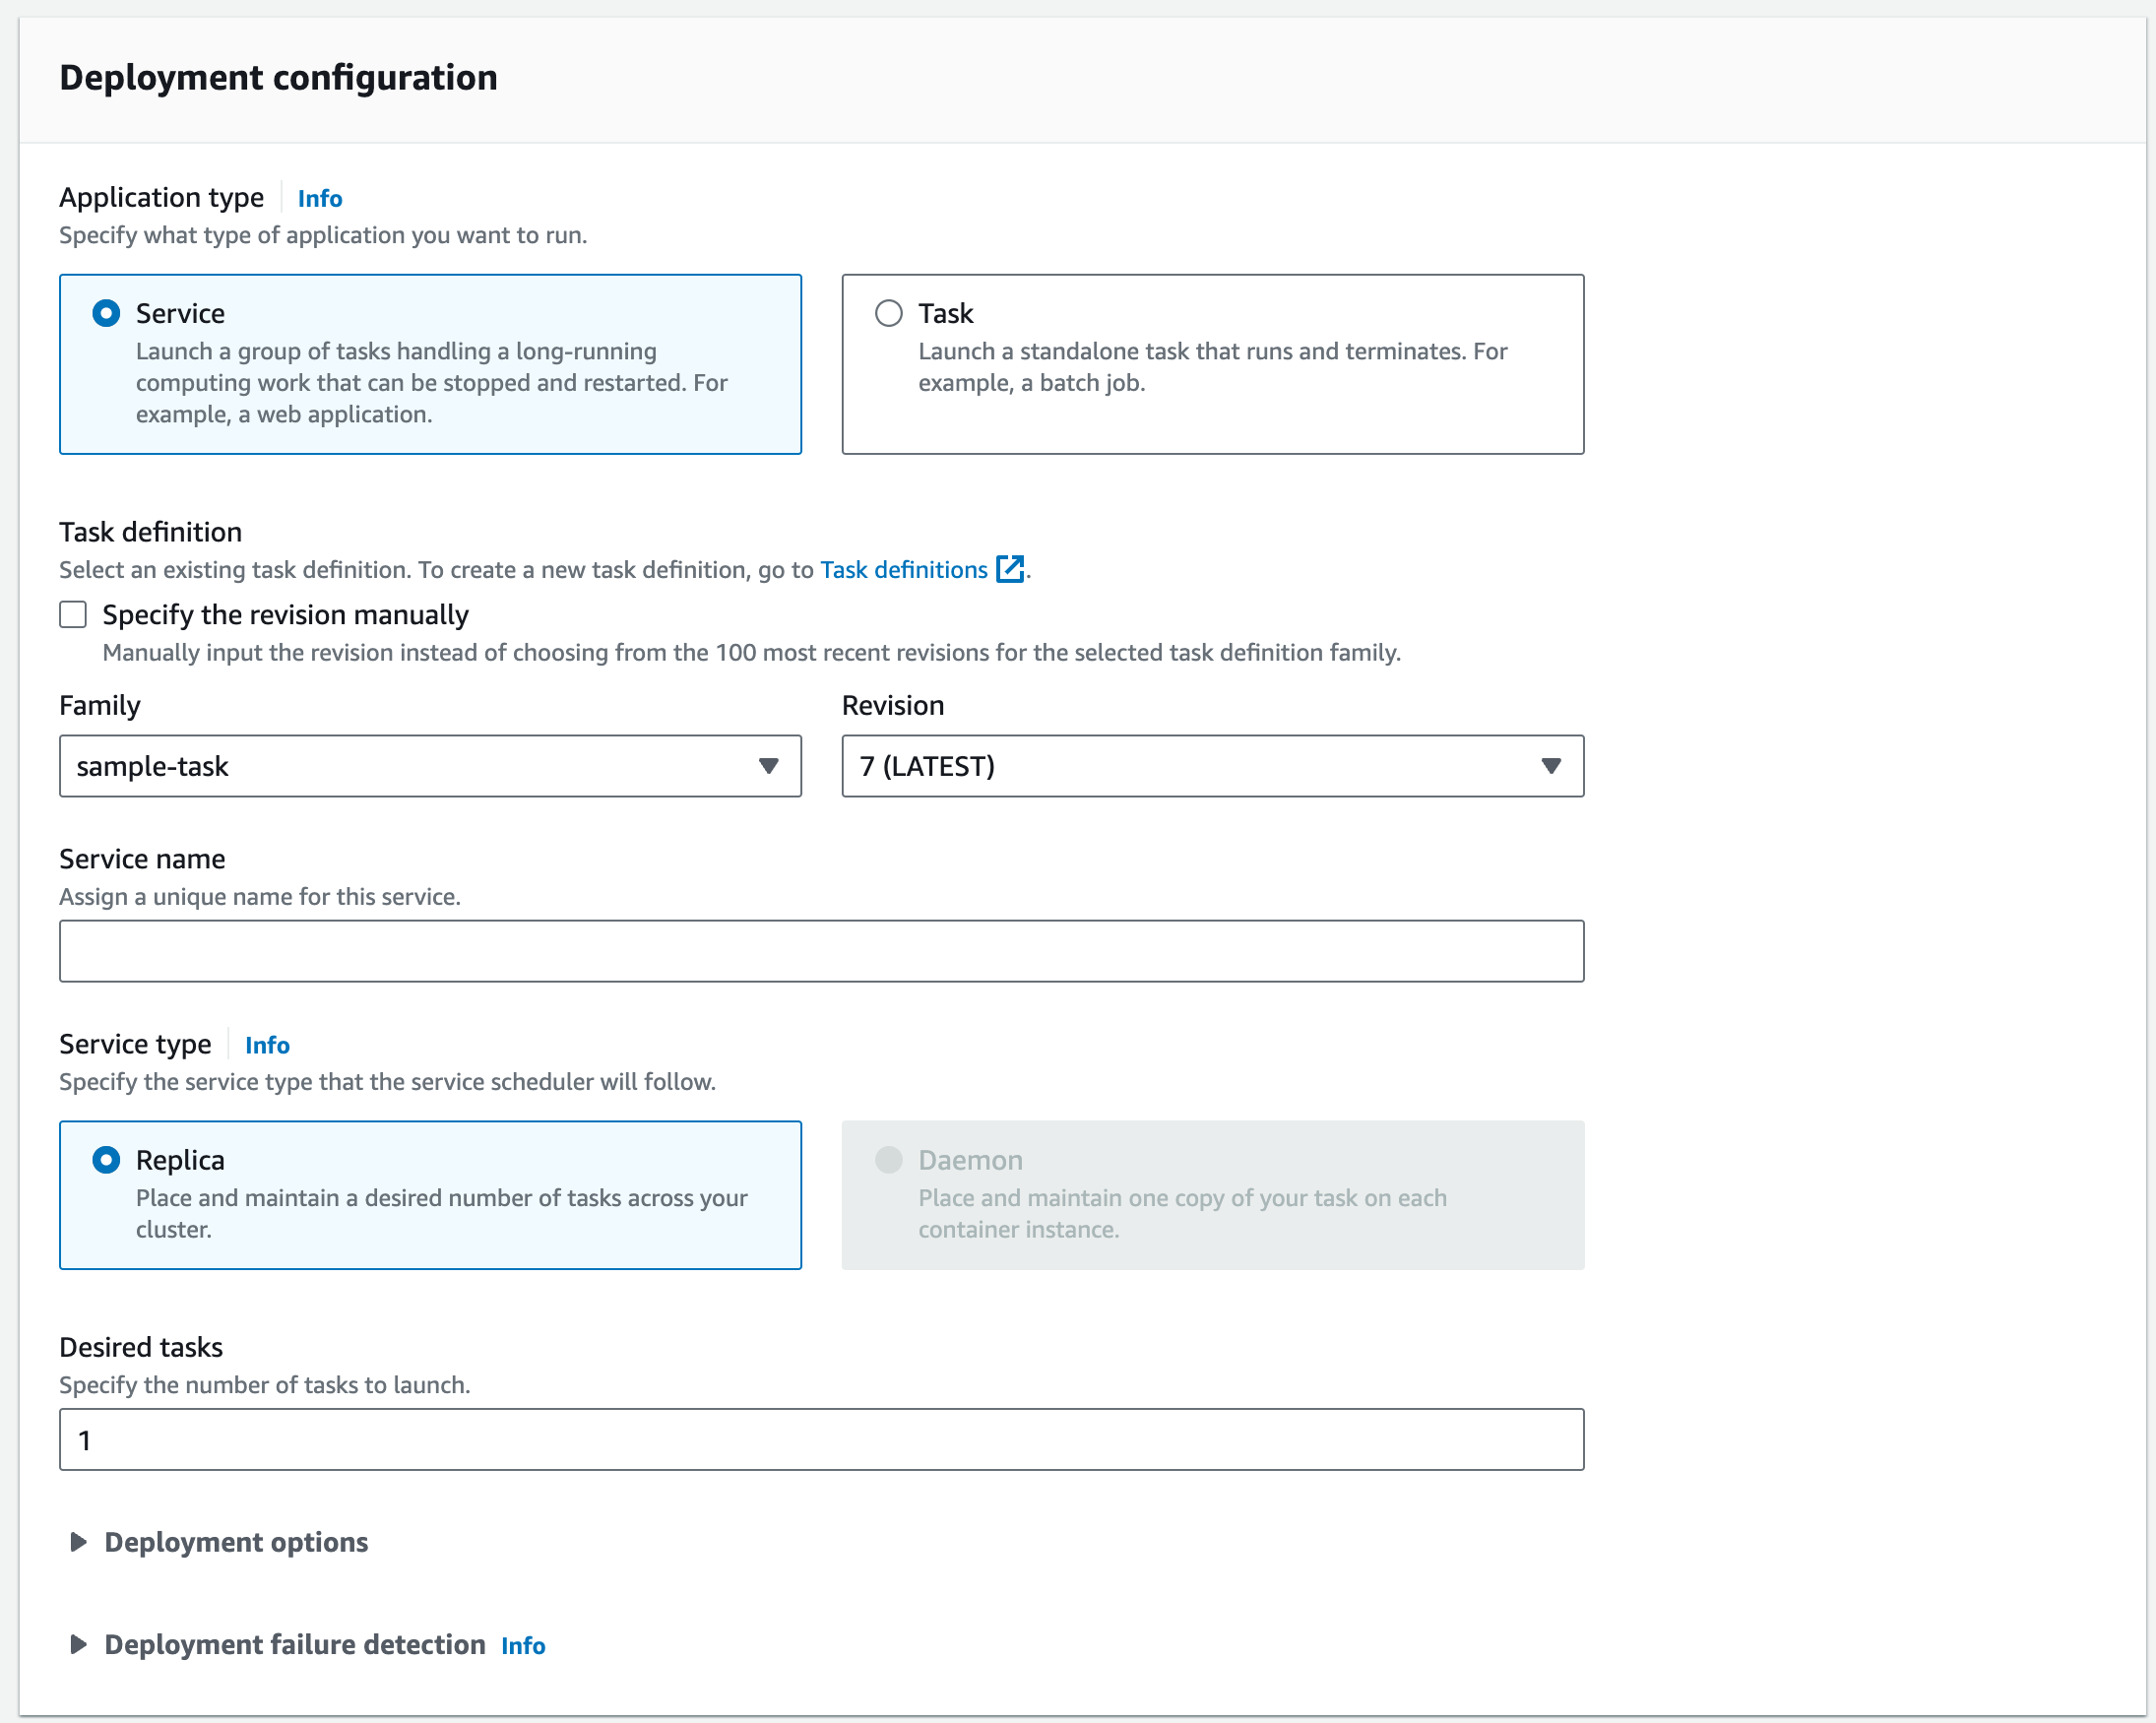Image resolution: width=2156 pixels, height=1723 pixels.
Task: Expand the Deployment failure detection section
Action: 295,1645
